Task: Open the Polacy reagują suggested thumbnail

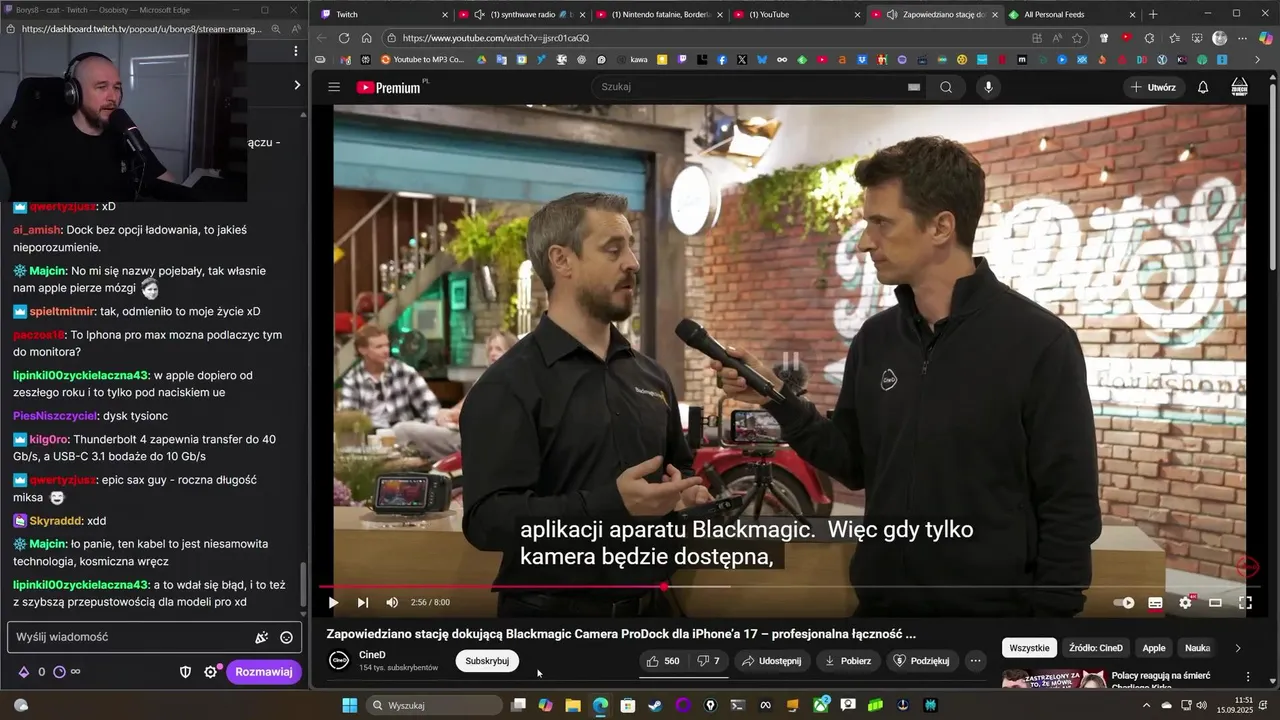Action: 1053,680
